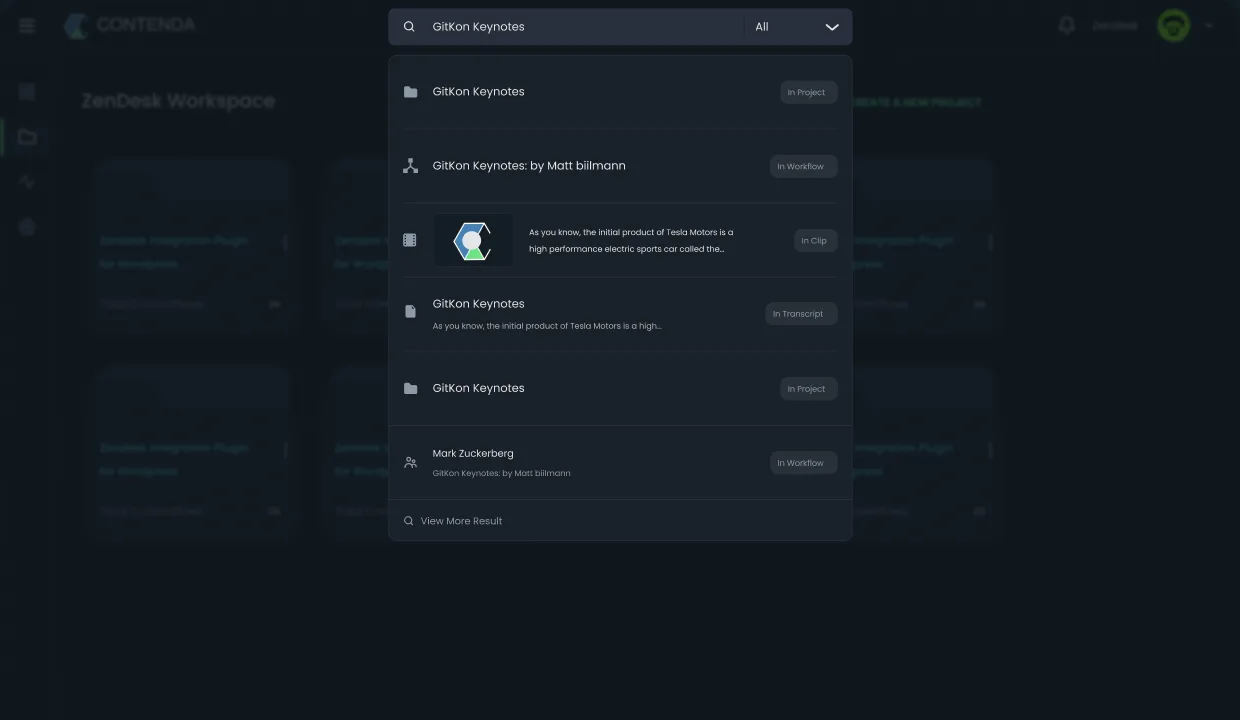Screen dimensions: 1240x720
Task: Click the Contenda logo
Action: pyautogui.click(x=130, y=25)
